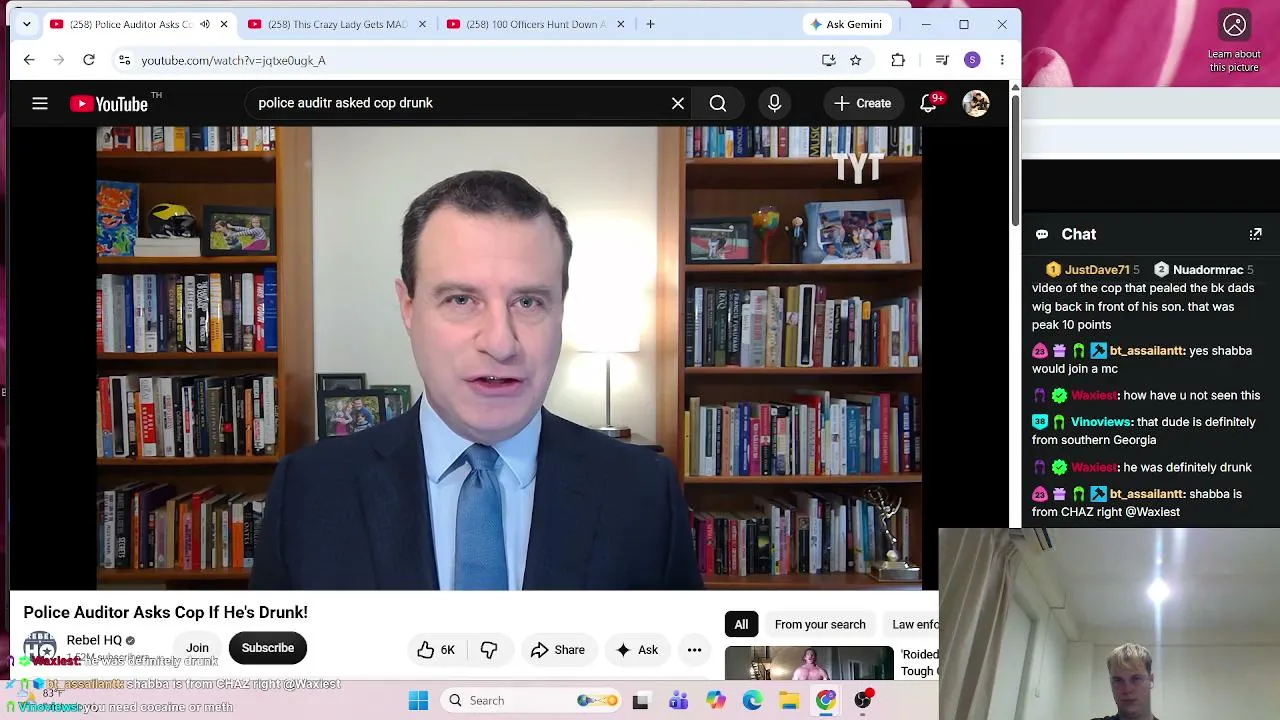Viewport: 1280px width, 720px height.
Task: Open Ask Gemini in Chrome
Action: pyautogui.click(x=846, y=24)
